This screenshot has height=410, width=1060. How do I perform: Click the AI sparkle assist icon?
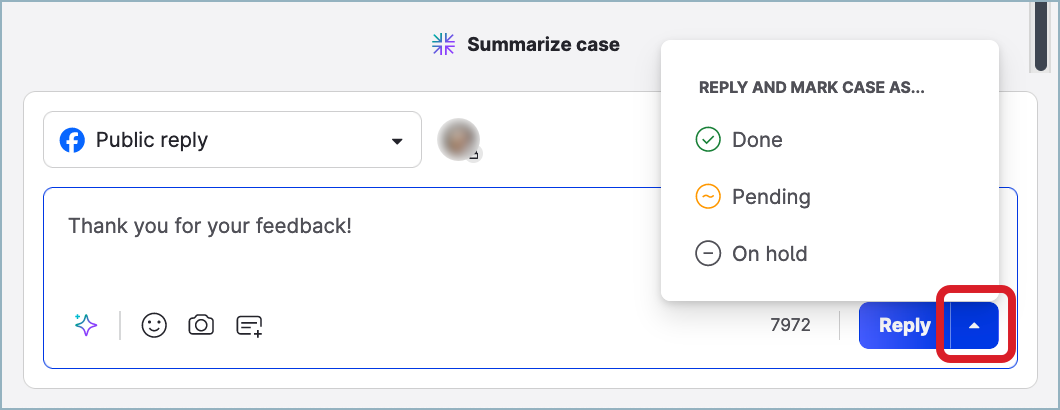point(85,325)
